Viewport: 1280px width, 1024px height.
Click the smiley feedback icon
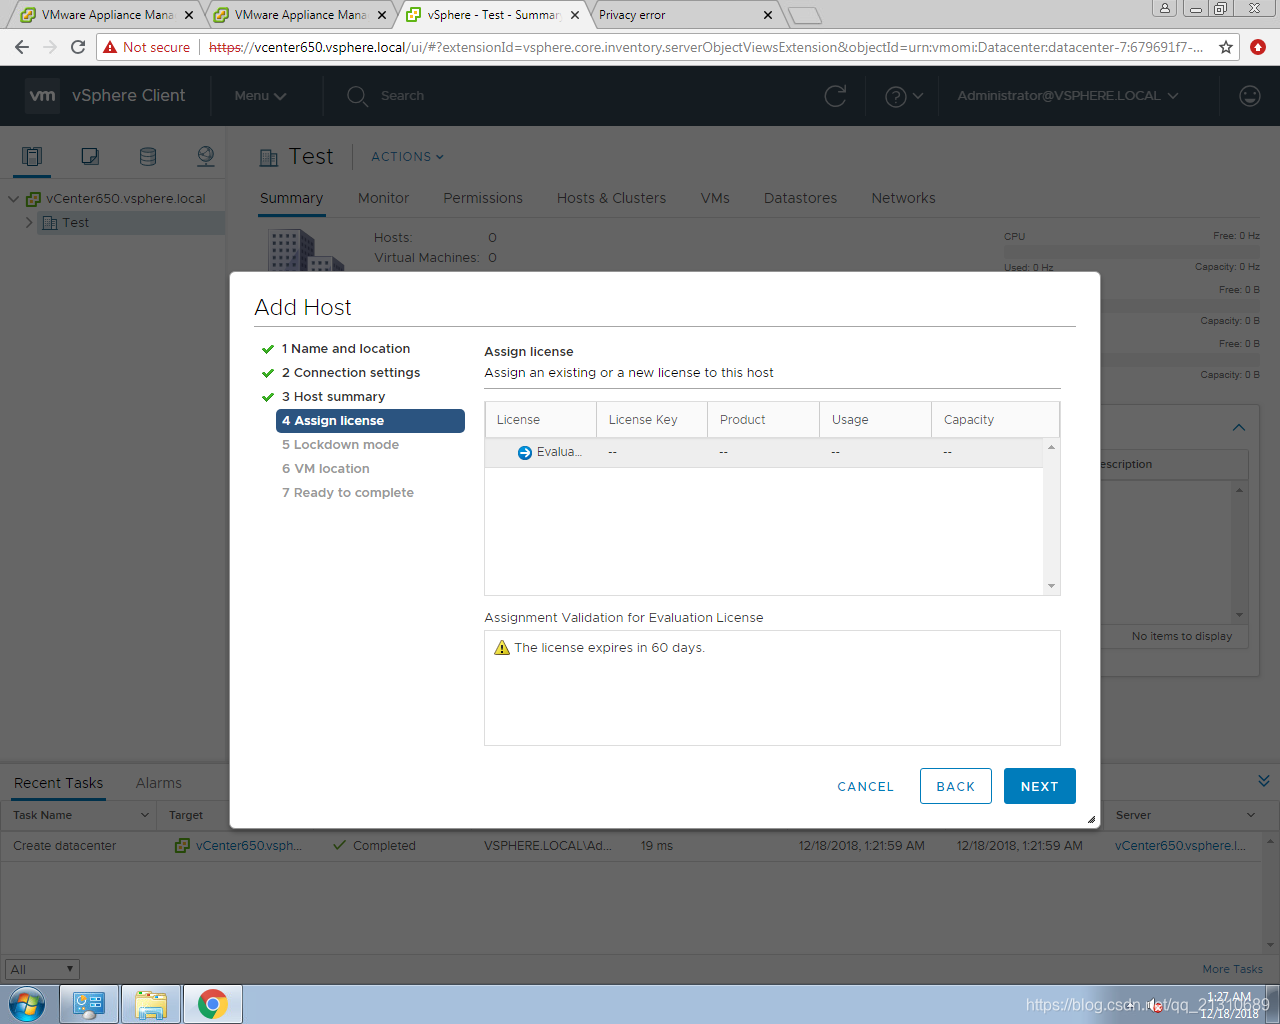point(1250,96)
